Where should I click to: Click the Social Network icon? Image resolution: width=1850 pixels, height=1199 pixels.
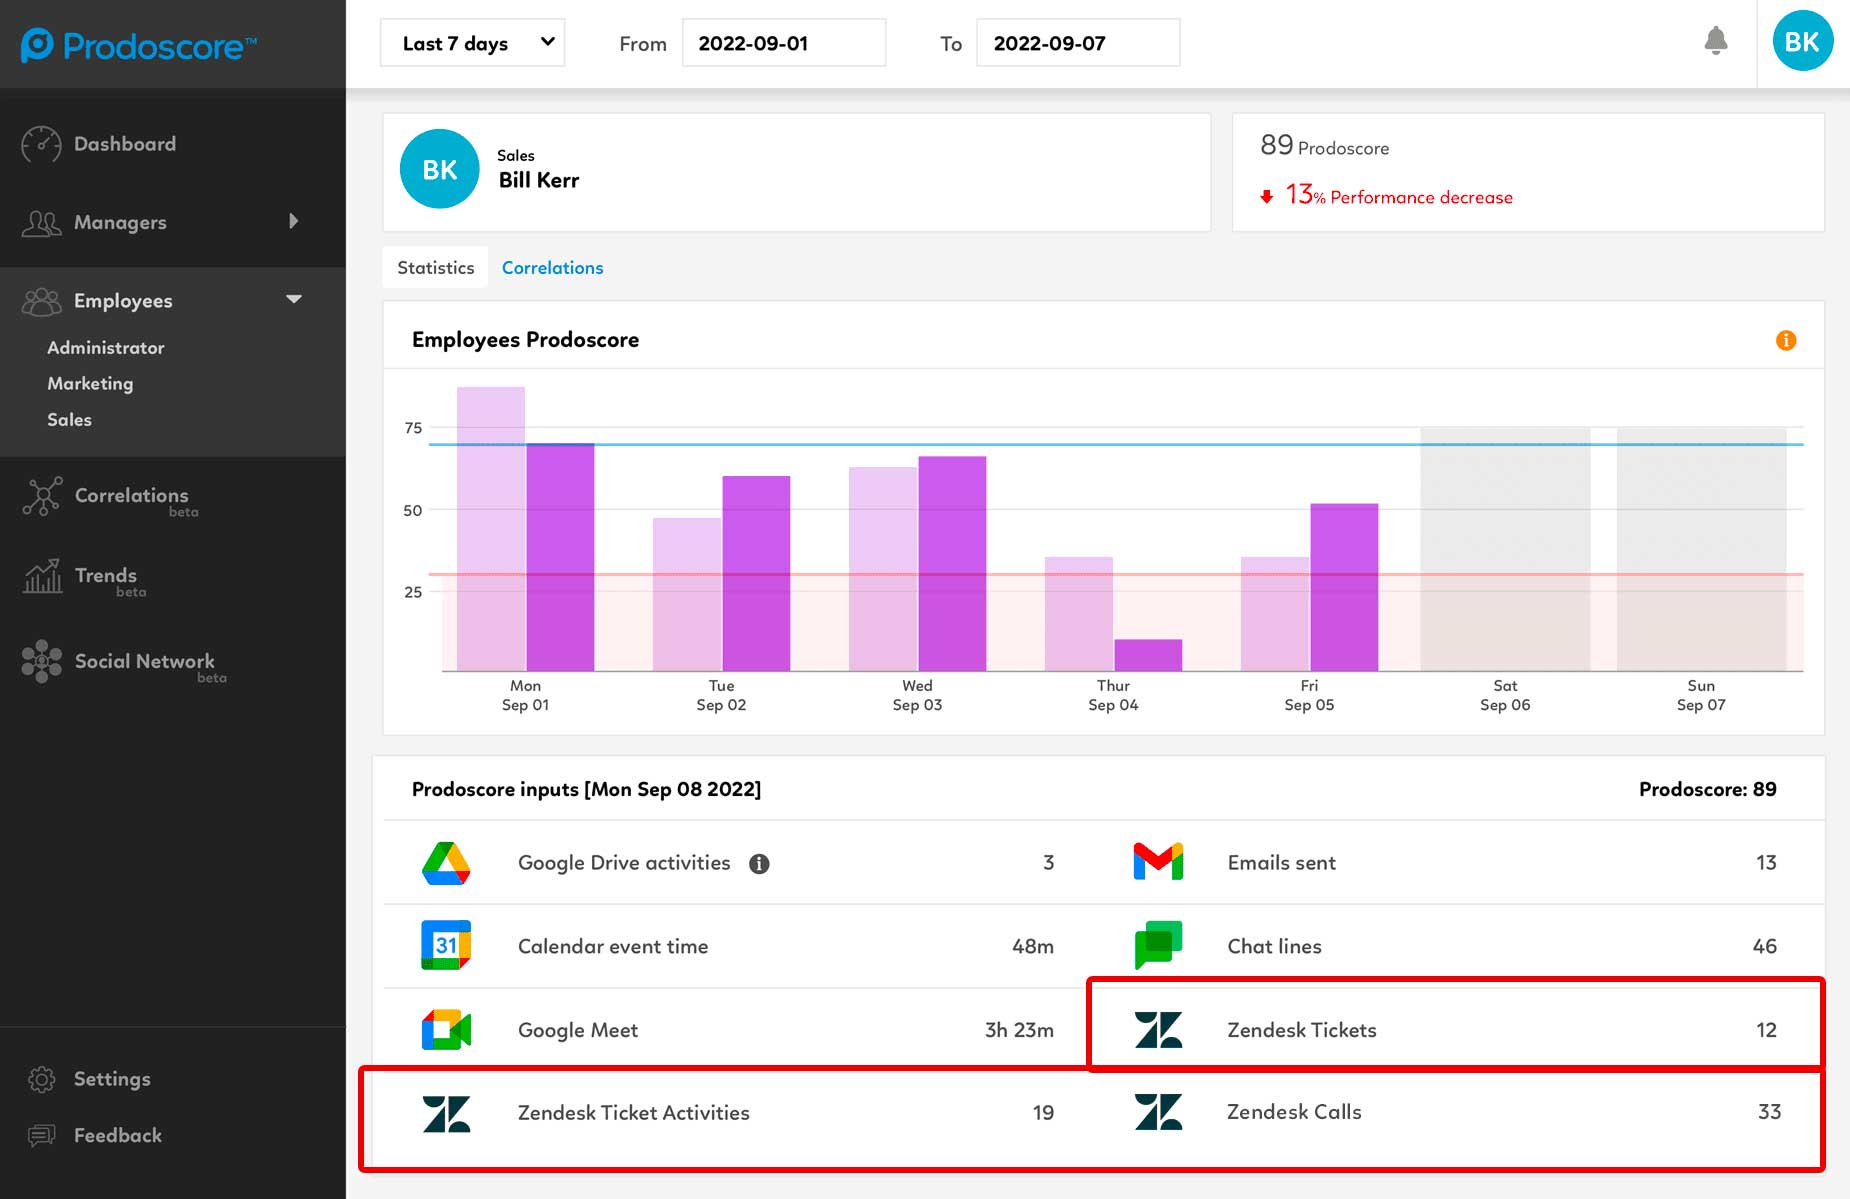42,662
